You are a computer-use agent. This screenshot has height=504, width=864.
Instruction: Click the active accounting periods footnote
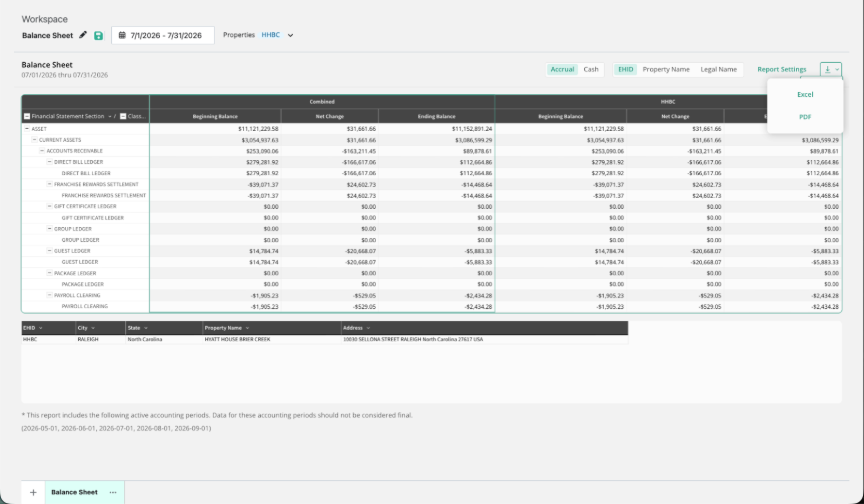[217, 415]
